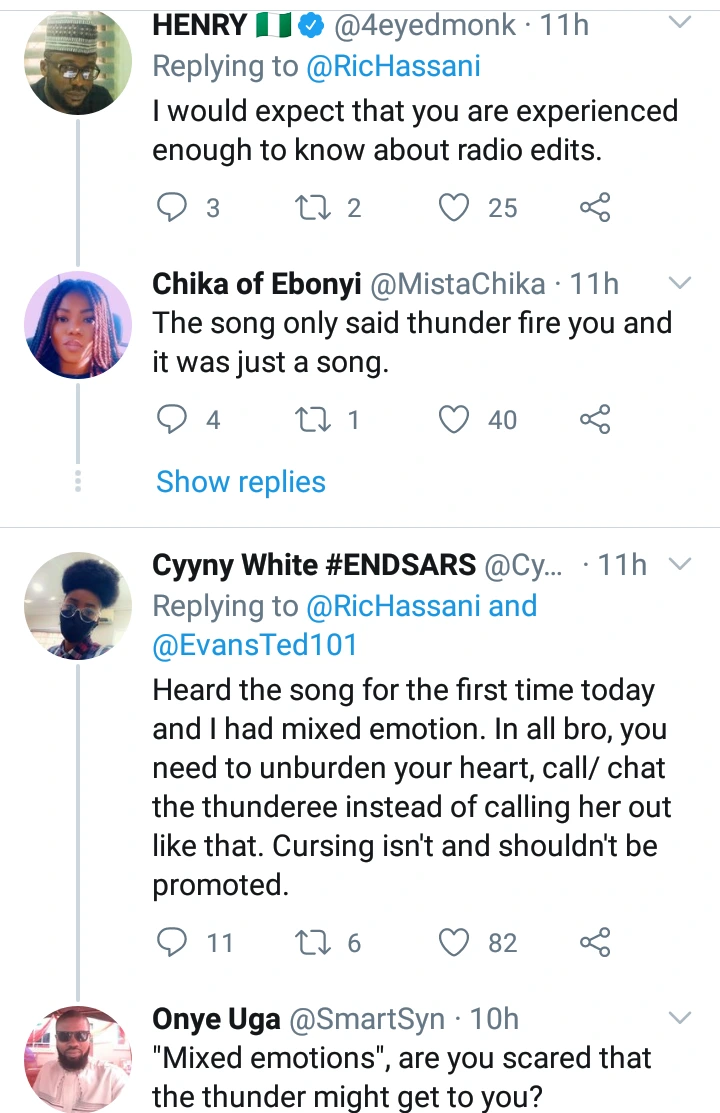Like HENRY's tweet with 25 likes
The height and width of the screenshot is (1113, 720).
tap(456, 207)
